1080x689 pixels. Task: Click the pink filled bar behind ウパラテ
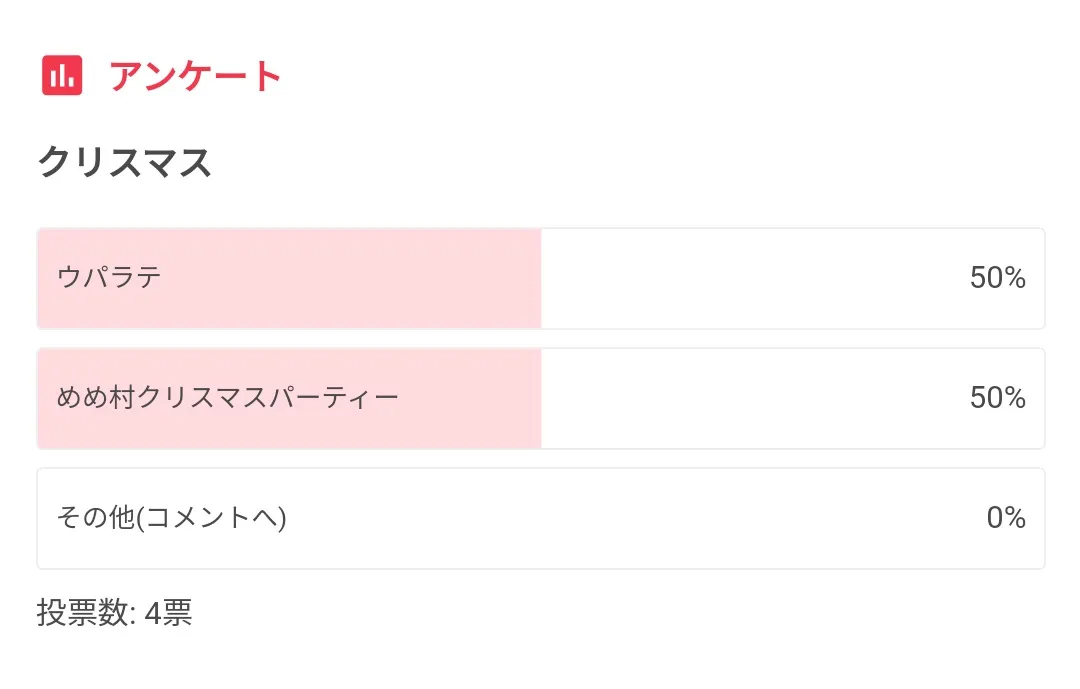350,278
